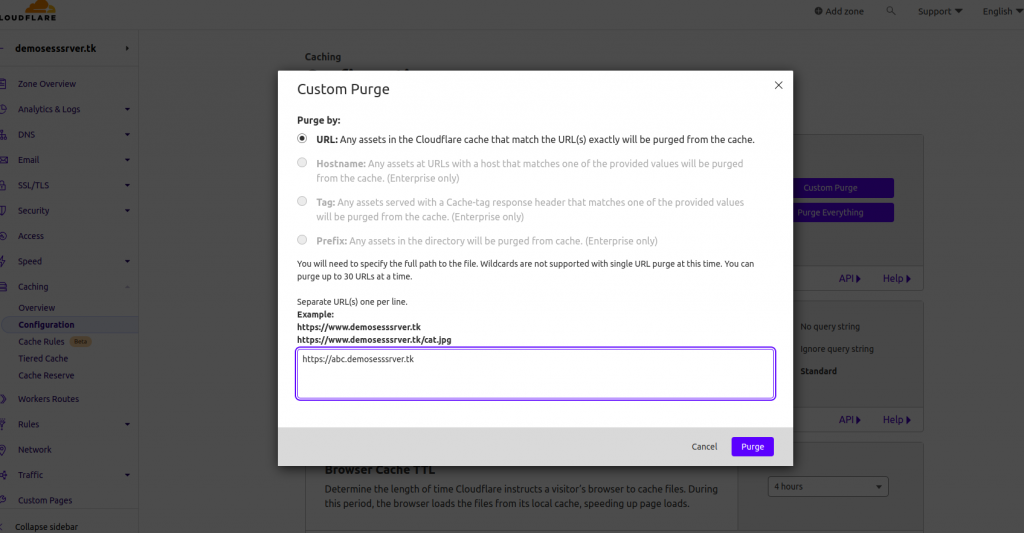Viewport: 1024px width, 533px height.
Task: Click the SSL/TLS lock sidebar icon
Action: tap(3, 186)
